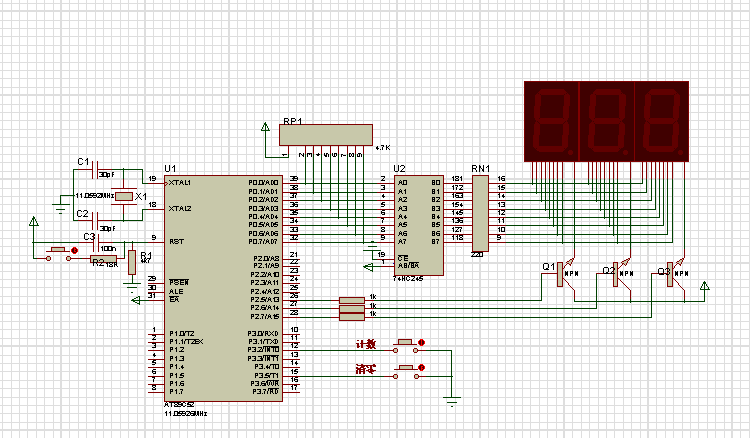Push the 清零 push-button switch
Image resolution: width=750 pixels, height=438 pixels.
(406, 371)
